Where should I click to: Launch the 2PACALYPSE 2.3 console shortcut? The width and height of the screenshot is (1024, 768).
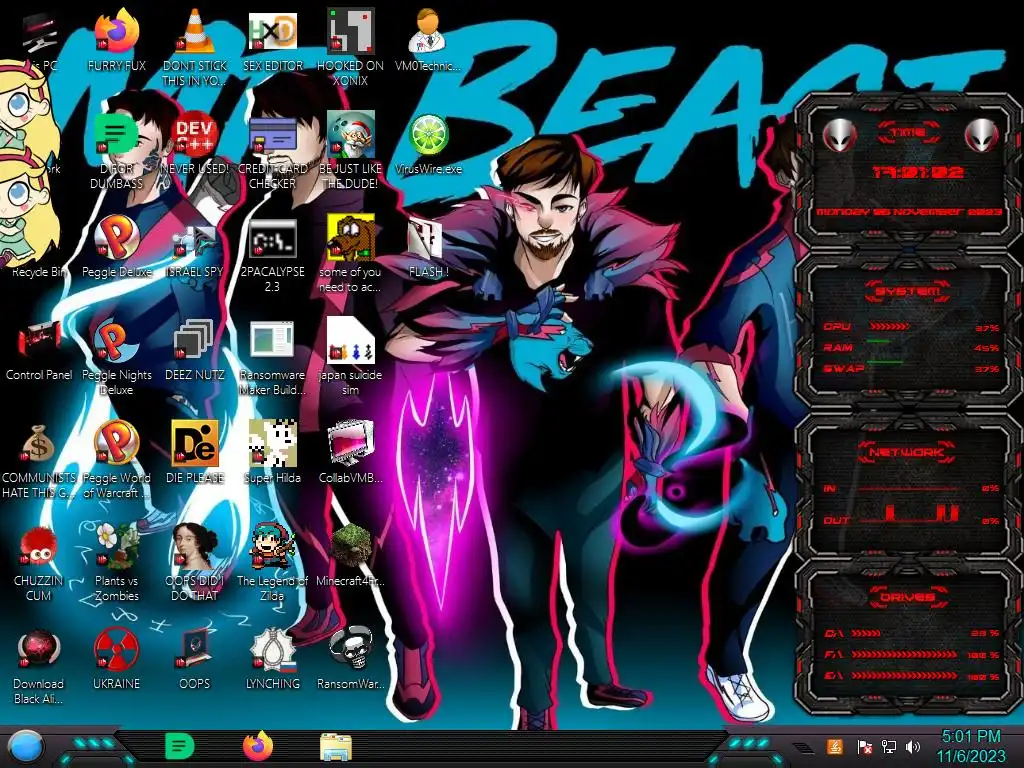click(x=272, y=238)
